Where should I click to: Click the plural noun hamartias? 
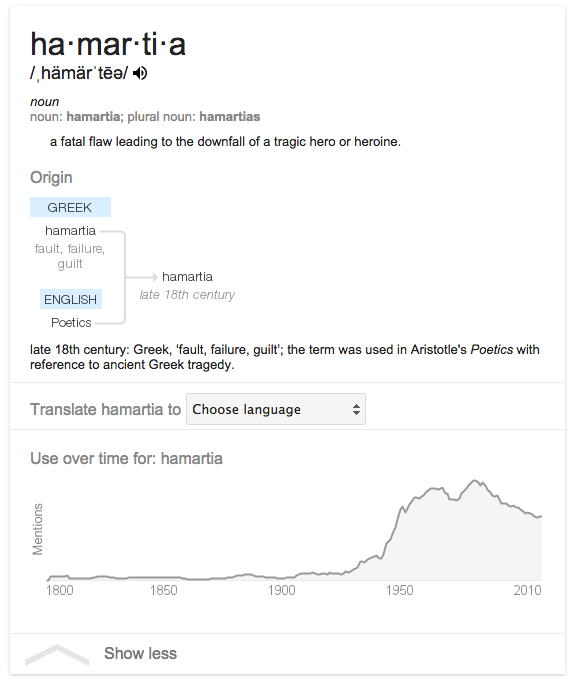(230, 117)
